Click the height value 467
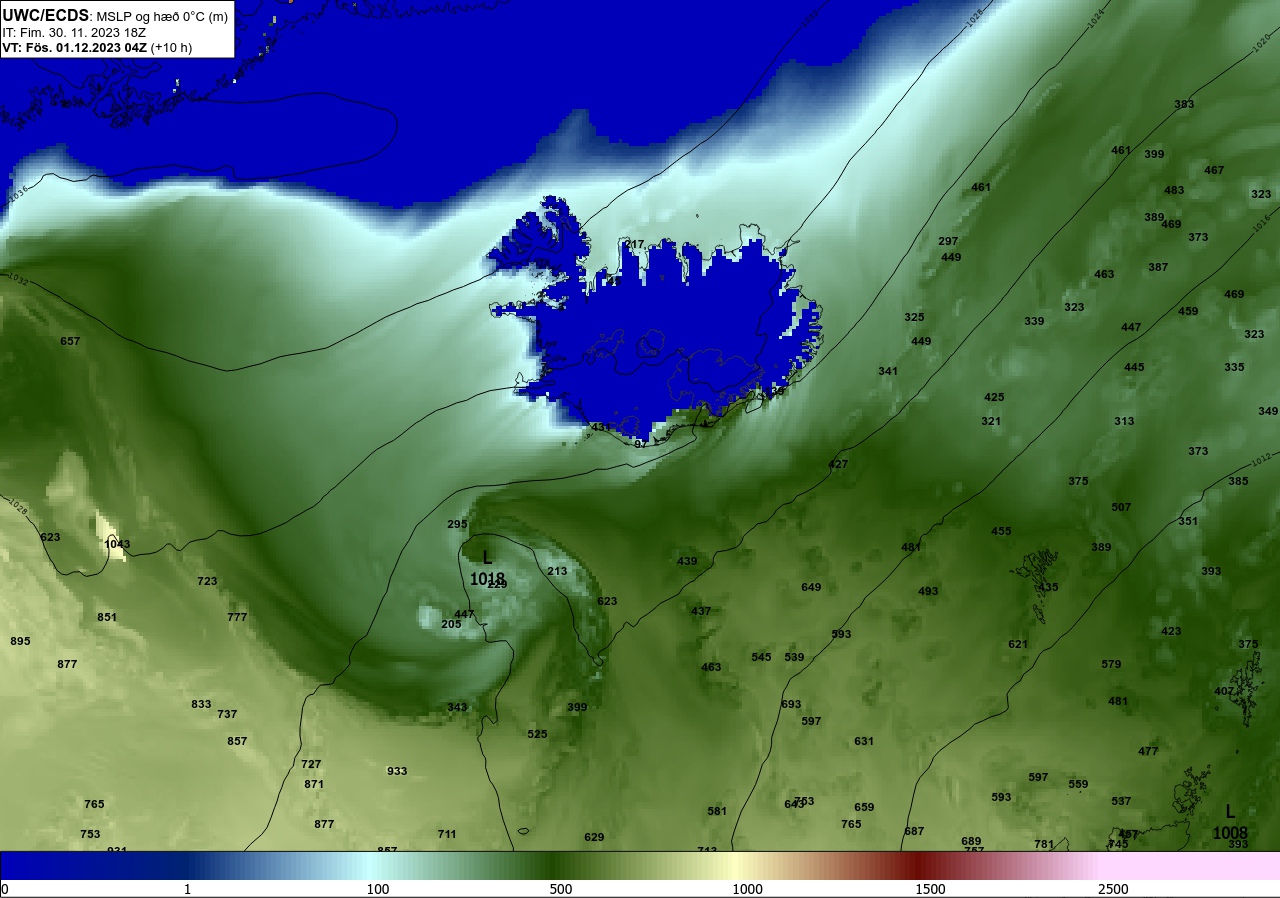Screen dimensions: 1280x898 point(1214,170)
